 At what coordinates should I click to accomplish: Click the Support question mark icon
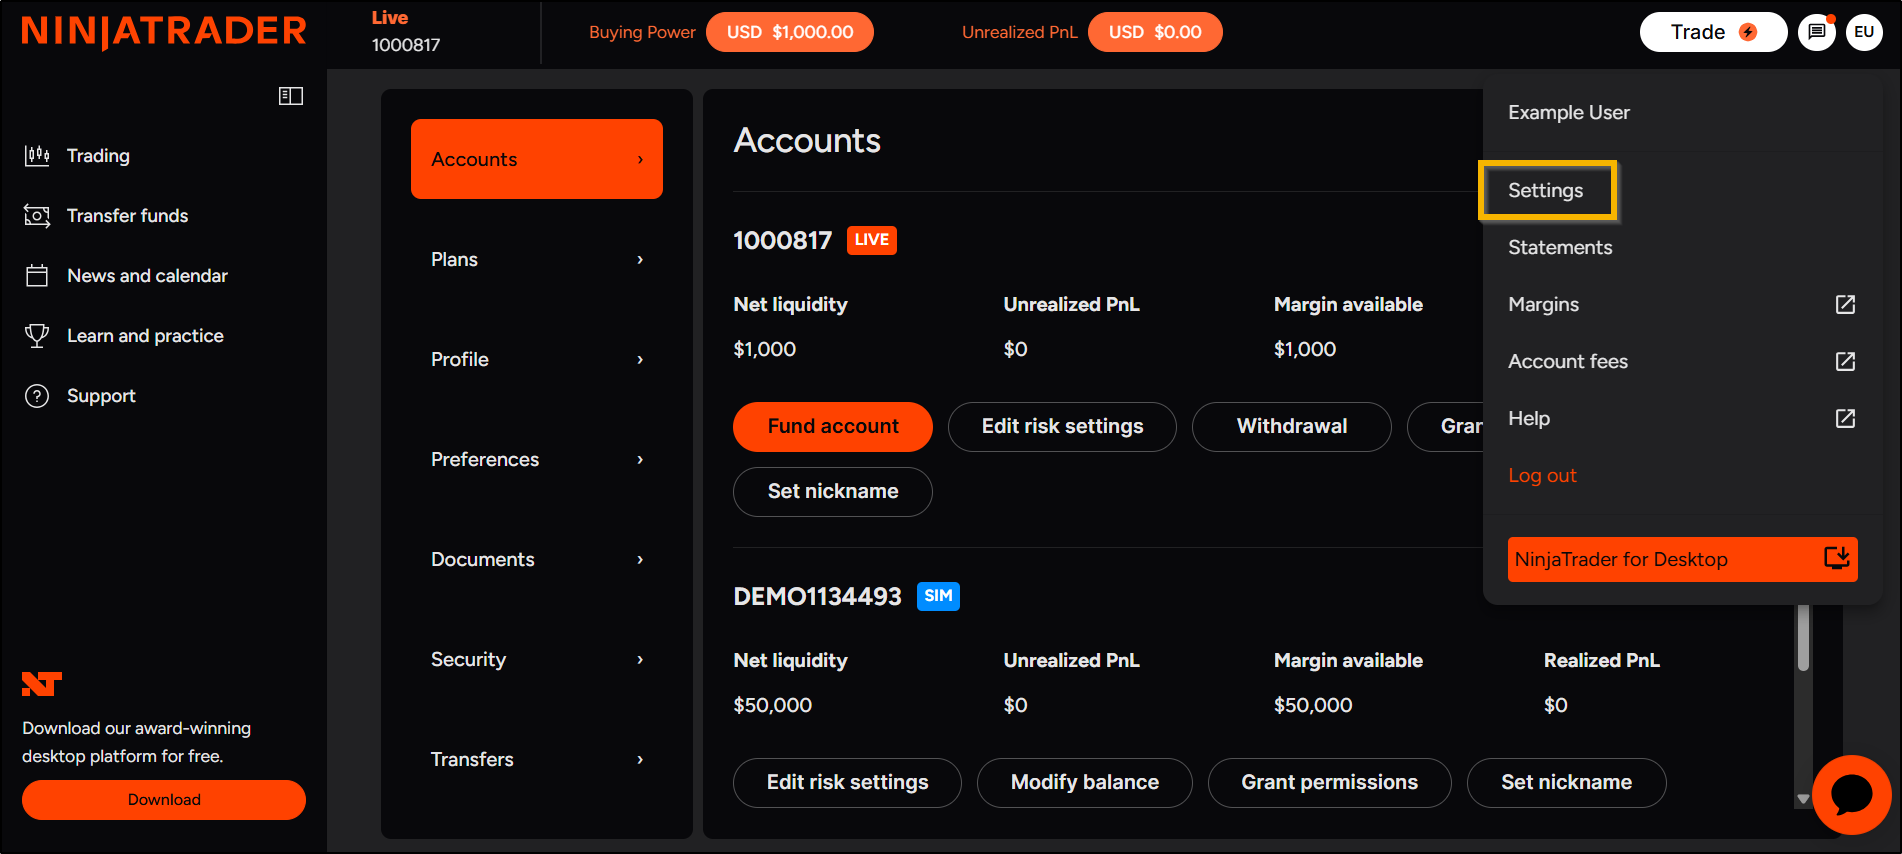click(37, 396)
